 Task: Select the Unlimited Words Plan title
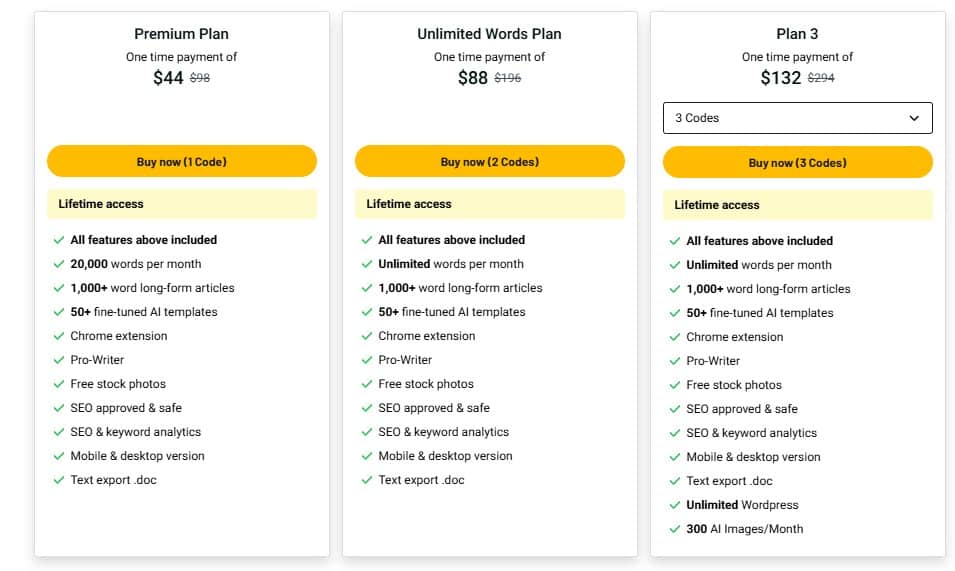(x=489, y=34)
